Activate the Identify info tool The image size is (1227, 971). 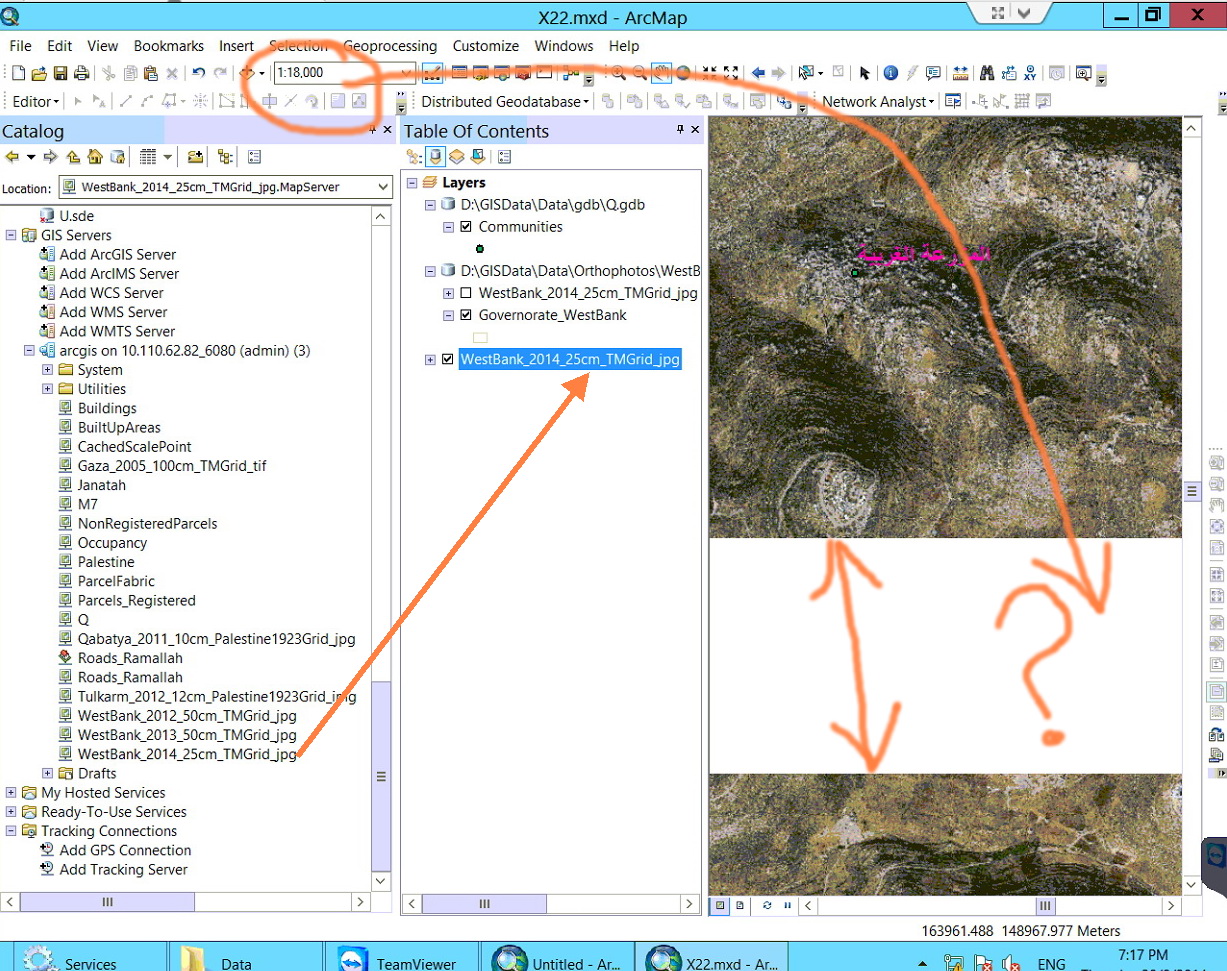click(x=889, y=73)
